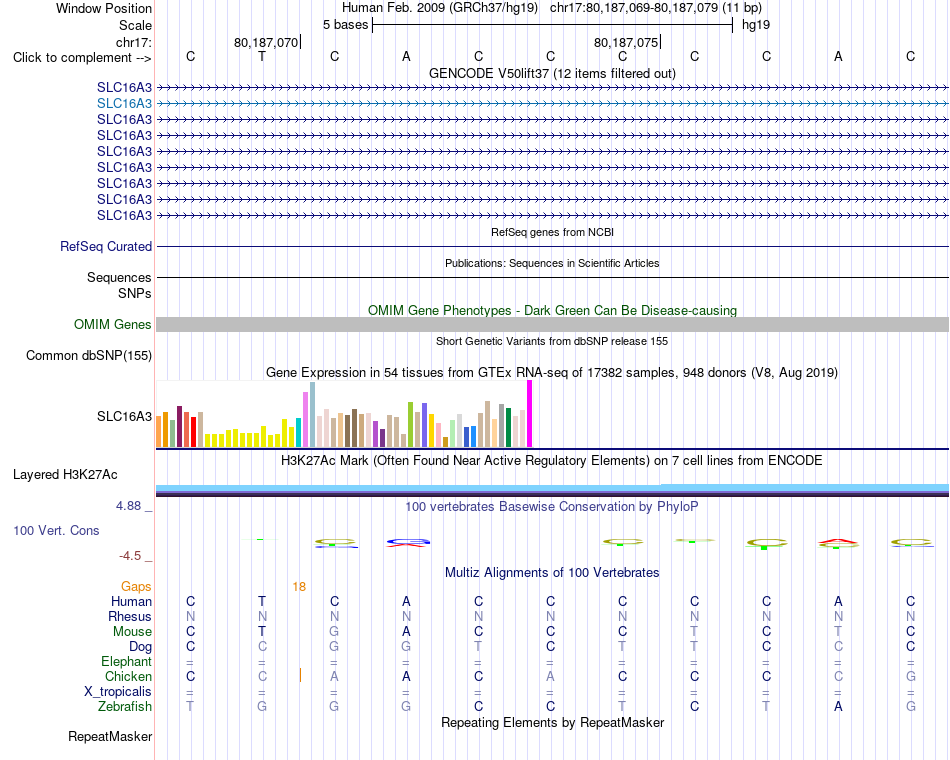Click the 'Click to complement -->' label

pos(82,58)
